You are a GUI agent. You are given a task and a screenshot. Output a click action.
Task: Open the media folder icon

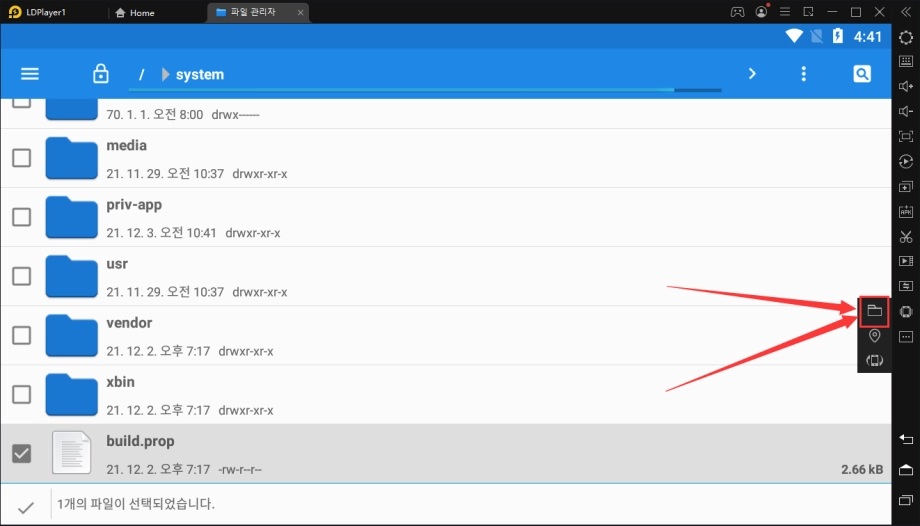click(x=72, y=159)
